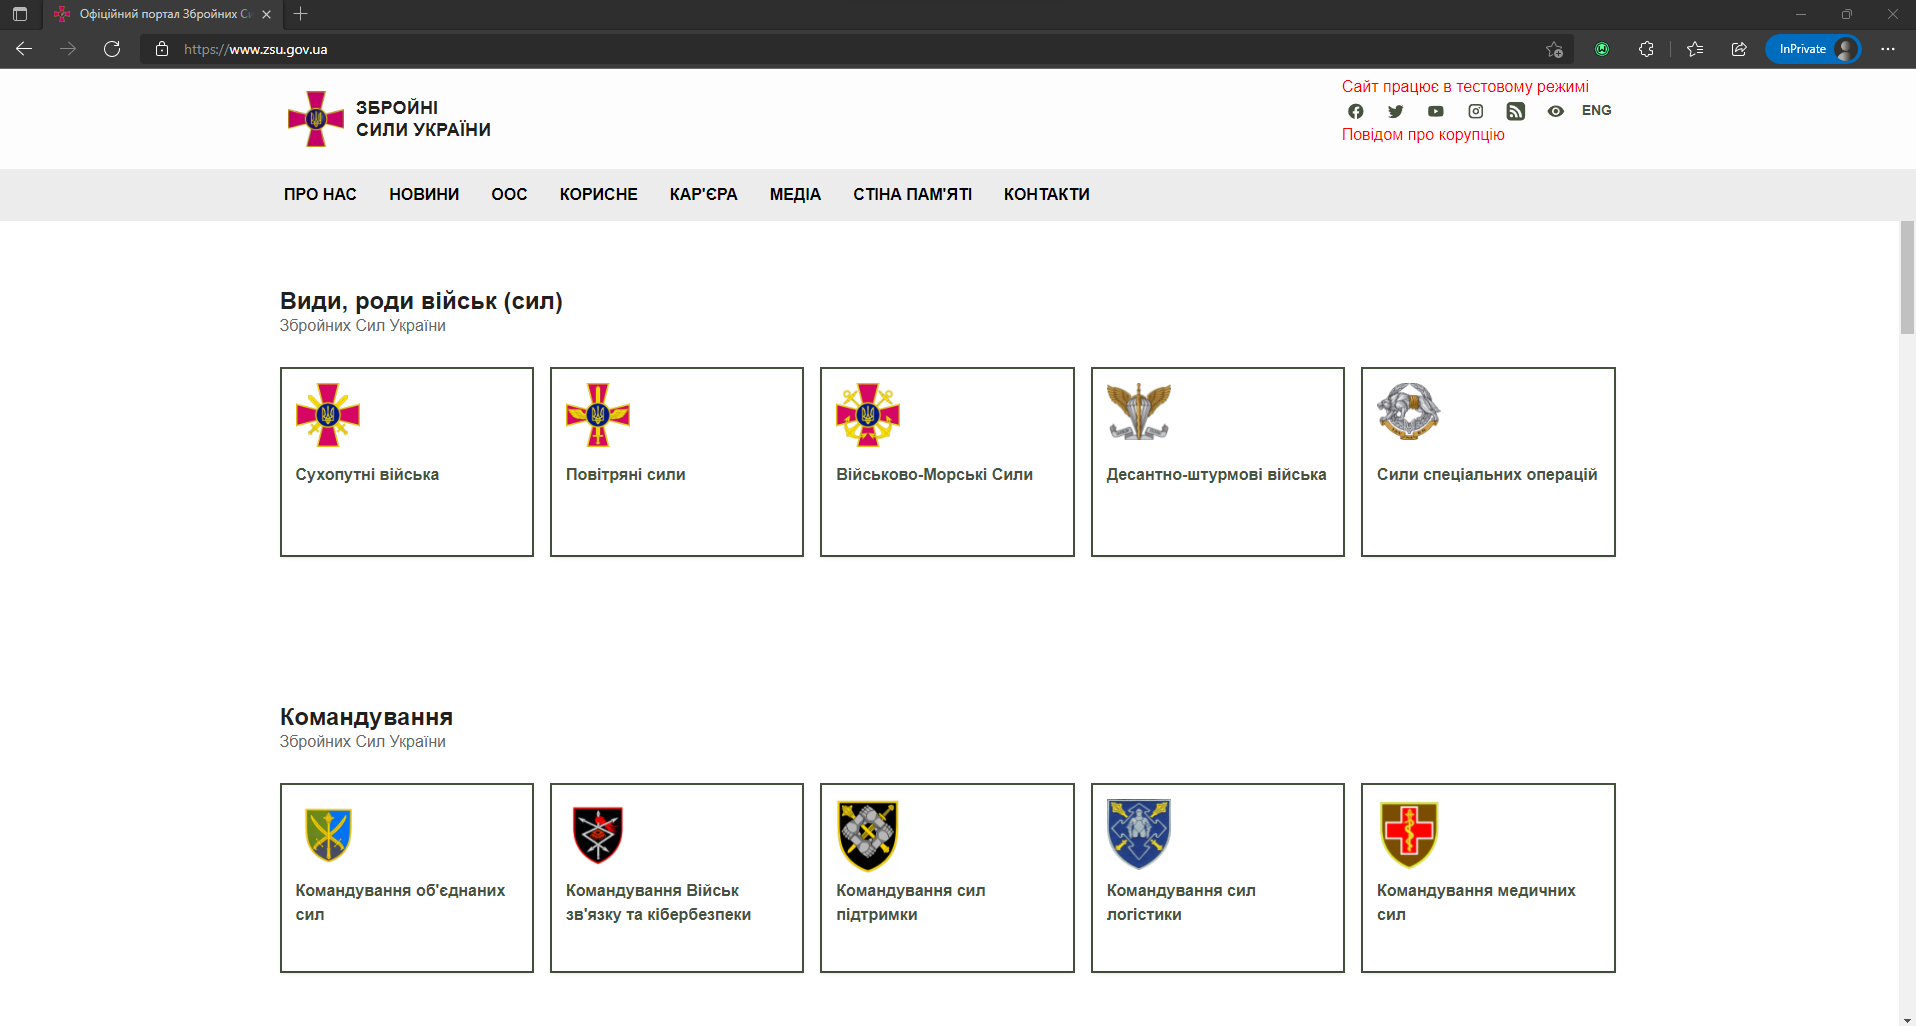The image size is (1916, 1026).
Task: Go back to the previous page
Action: pos(24,49)
